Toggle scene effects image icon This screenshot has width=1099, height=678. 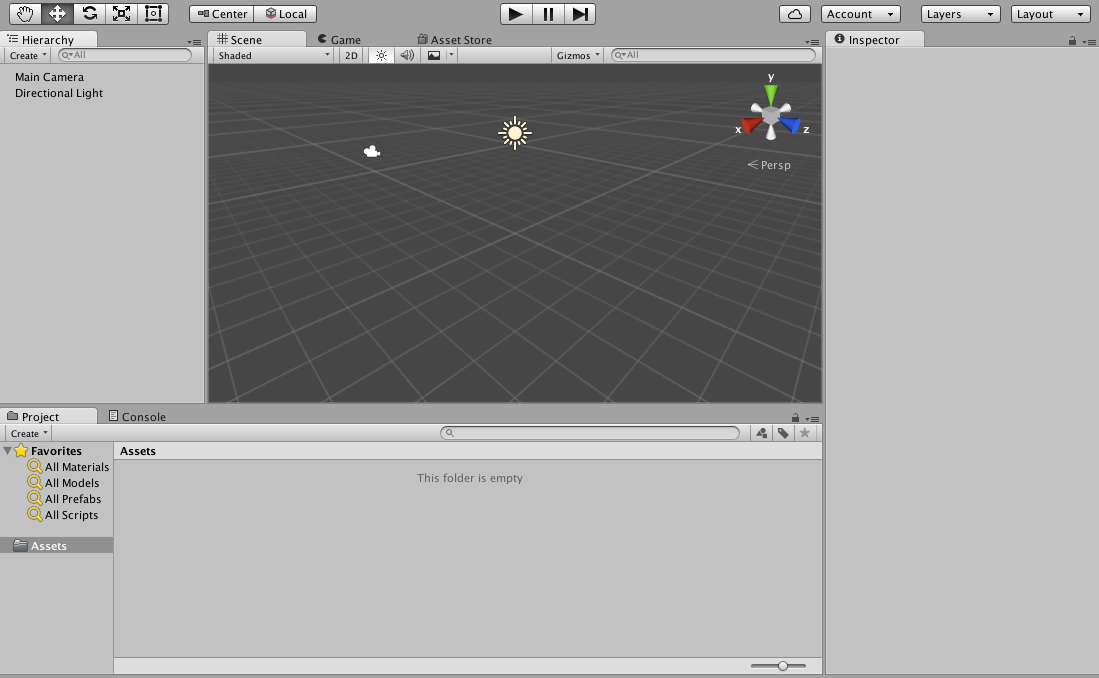point(434,55)
